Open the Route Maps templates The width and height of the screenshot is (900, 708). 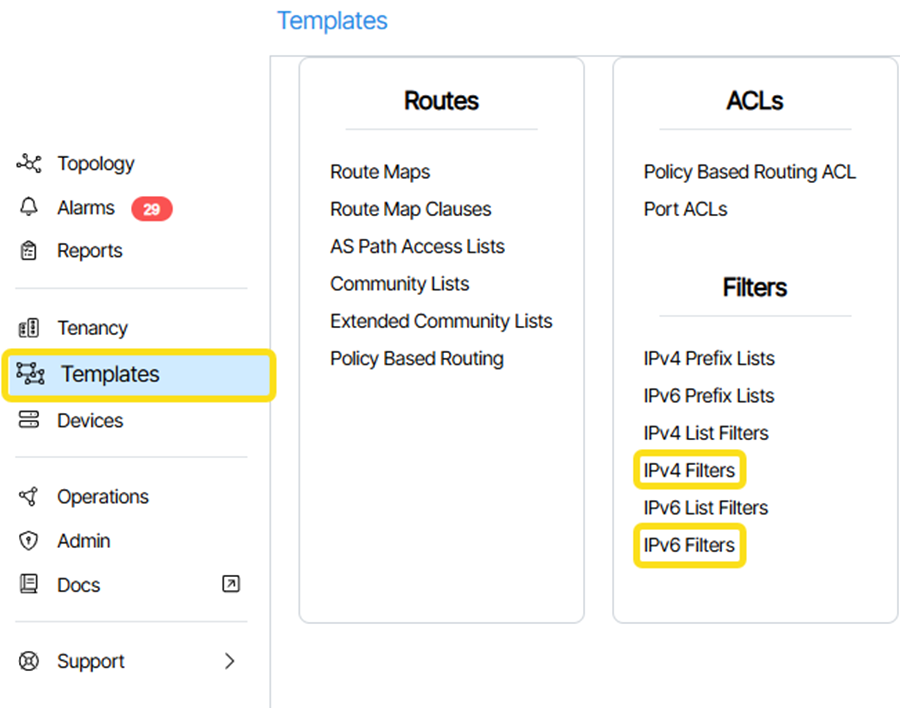coord(380,172)
